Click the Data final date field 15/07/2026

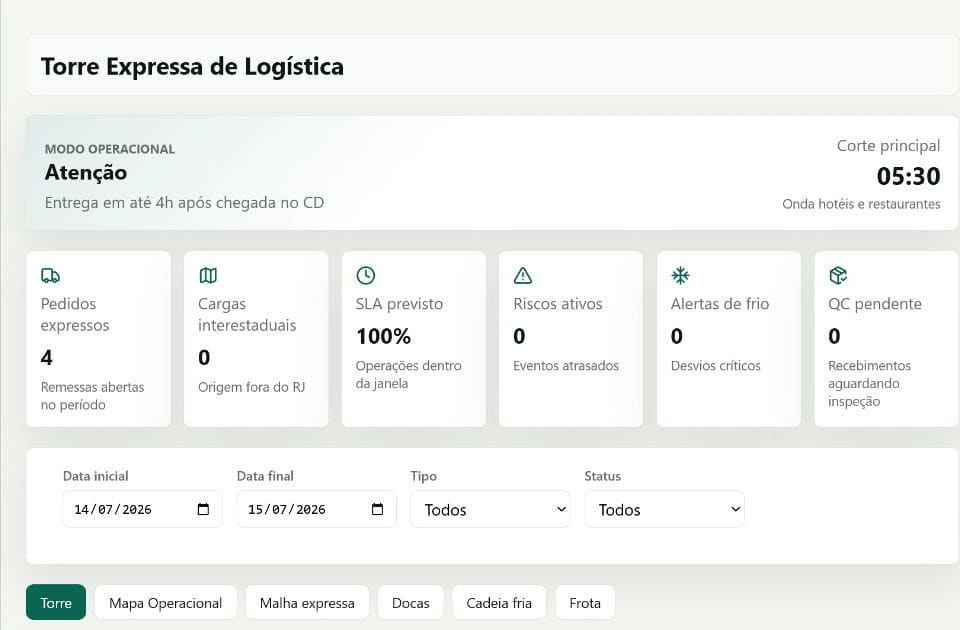(317, 509)
